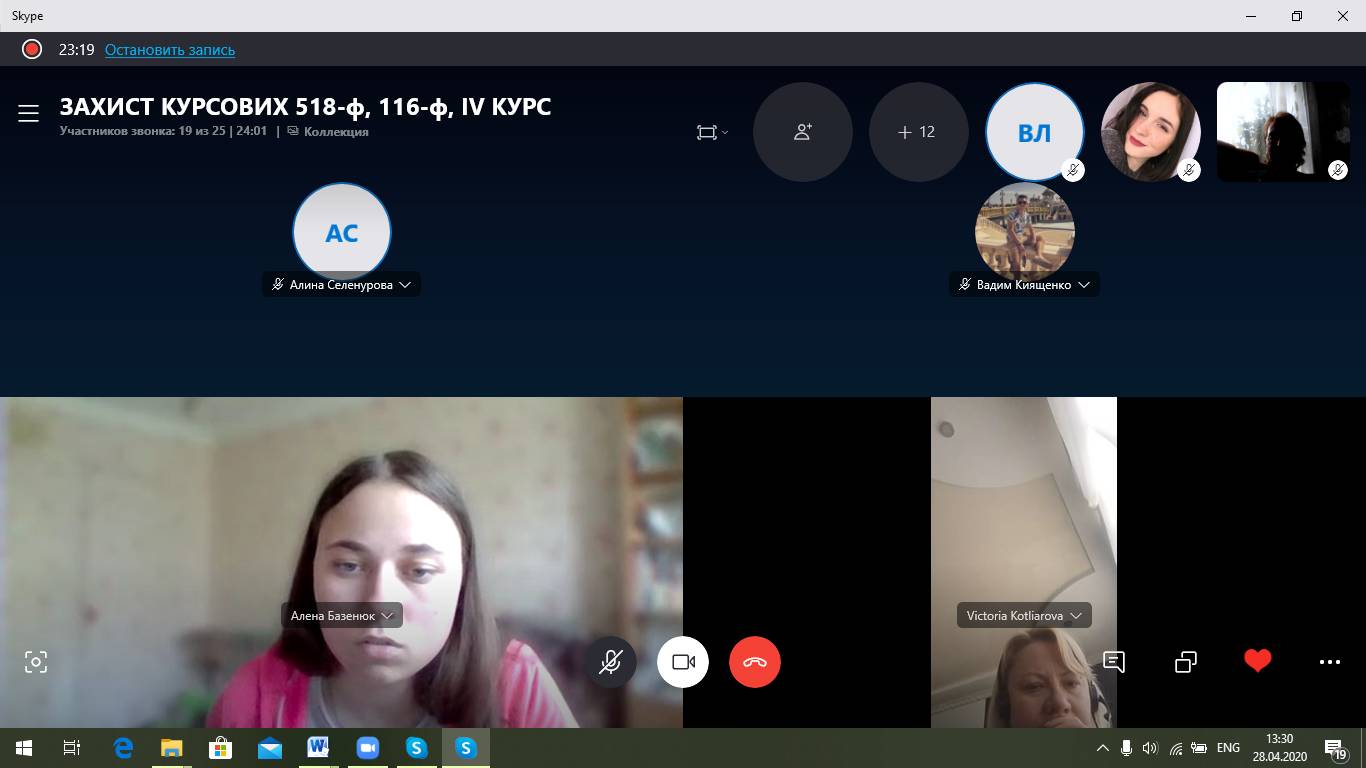
Task: Expand the view layout dropdown
Action: [712, 132]
